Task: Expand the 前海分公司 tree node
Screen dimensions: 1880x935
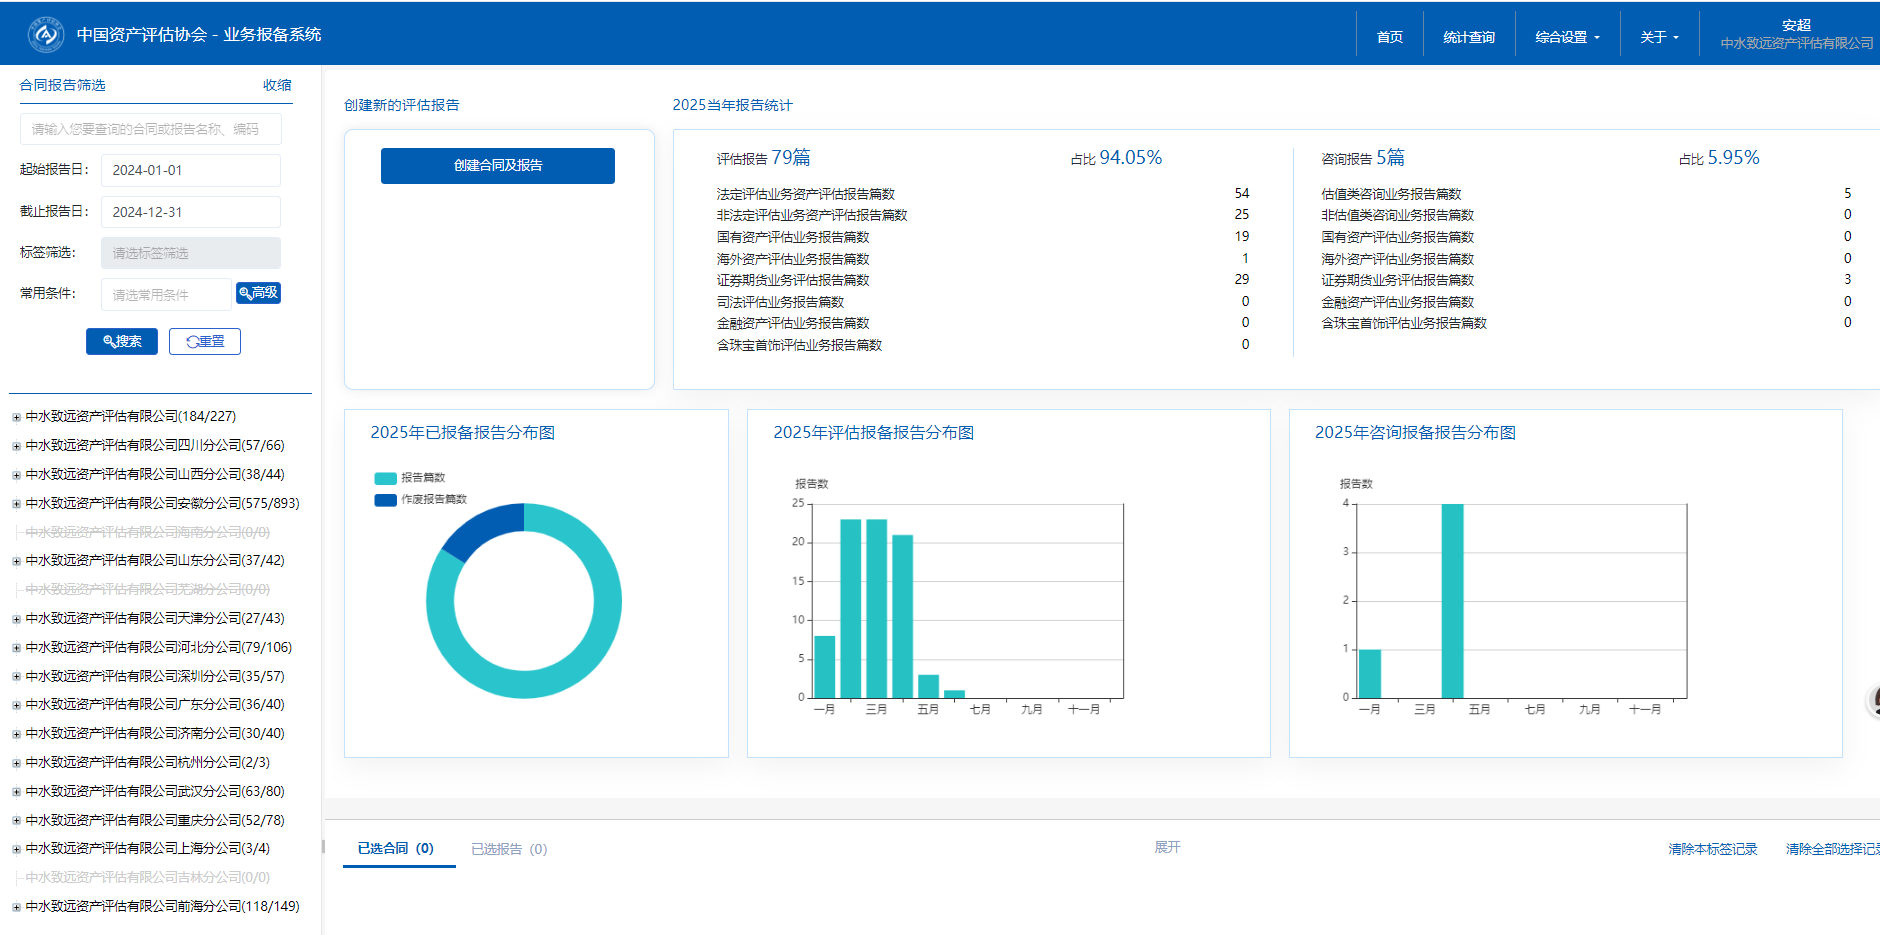Action: click(x=16, y=907)
